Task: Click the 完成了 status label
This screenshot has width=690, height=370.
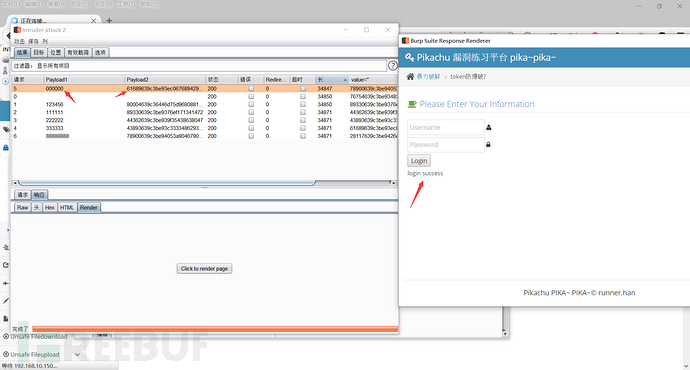Action: [20, 329]
